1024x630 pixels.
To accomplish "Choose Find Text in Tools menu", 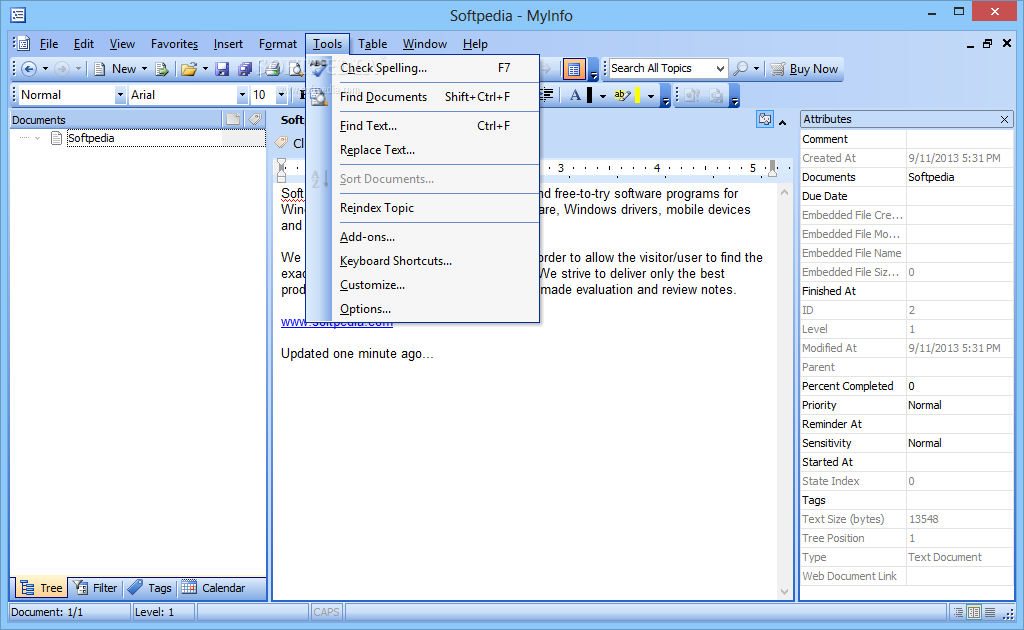I will click(423, 126).
